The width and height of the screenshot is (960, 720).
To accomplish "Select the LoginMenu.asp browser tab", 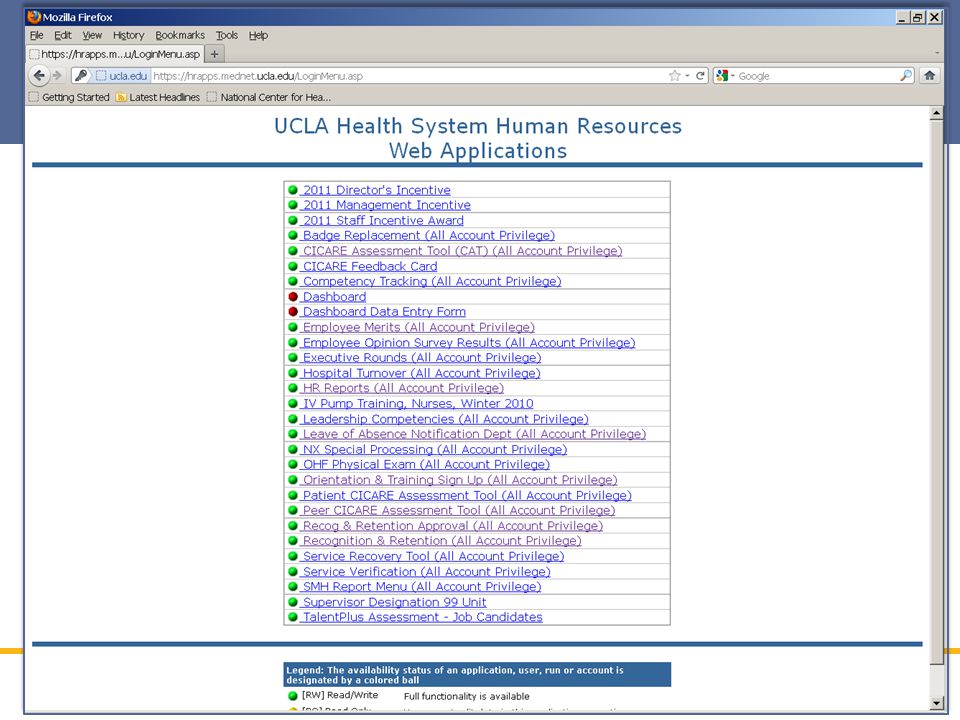I will pos(115,54).
